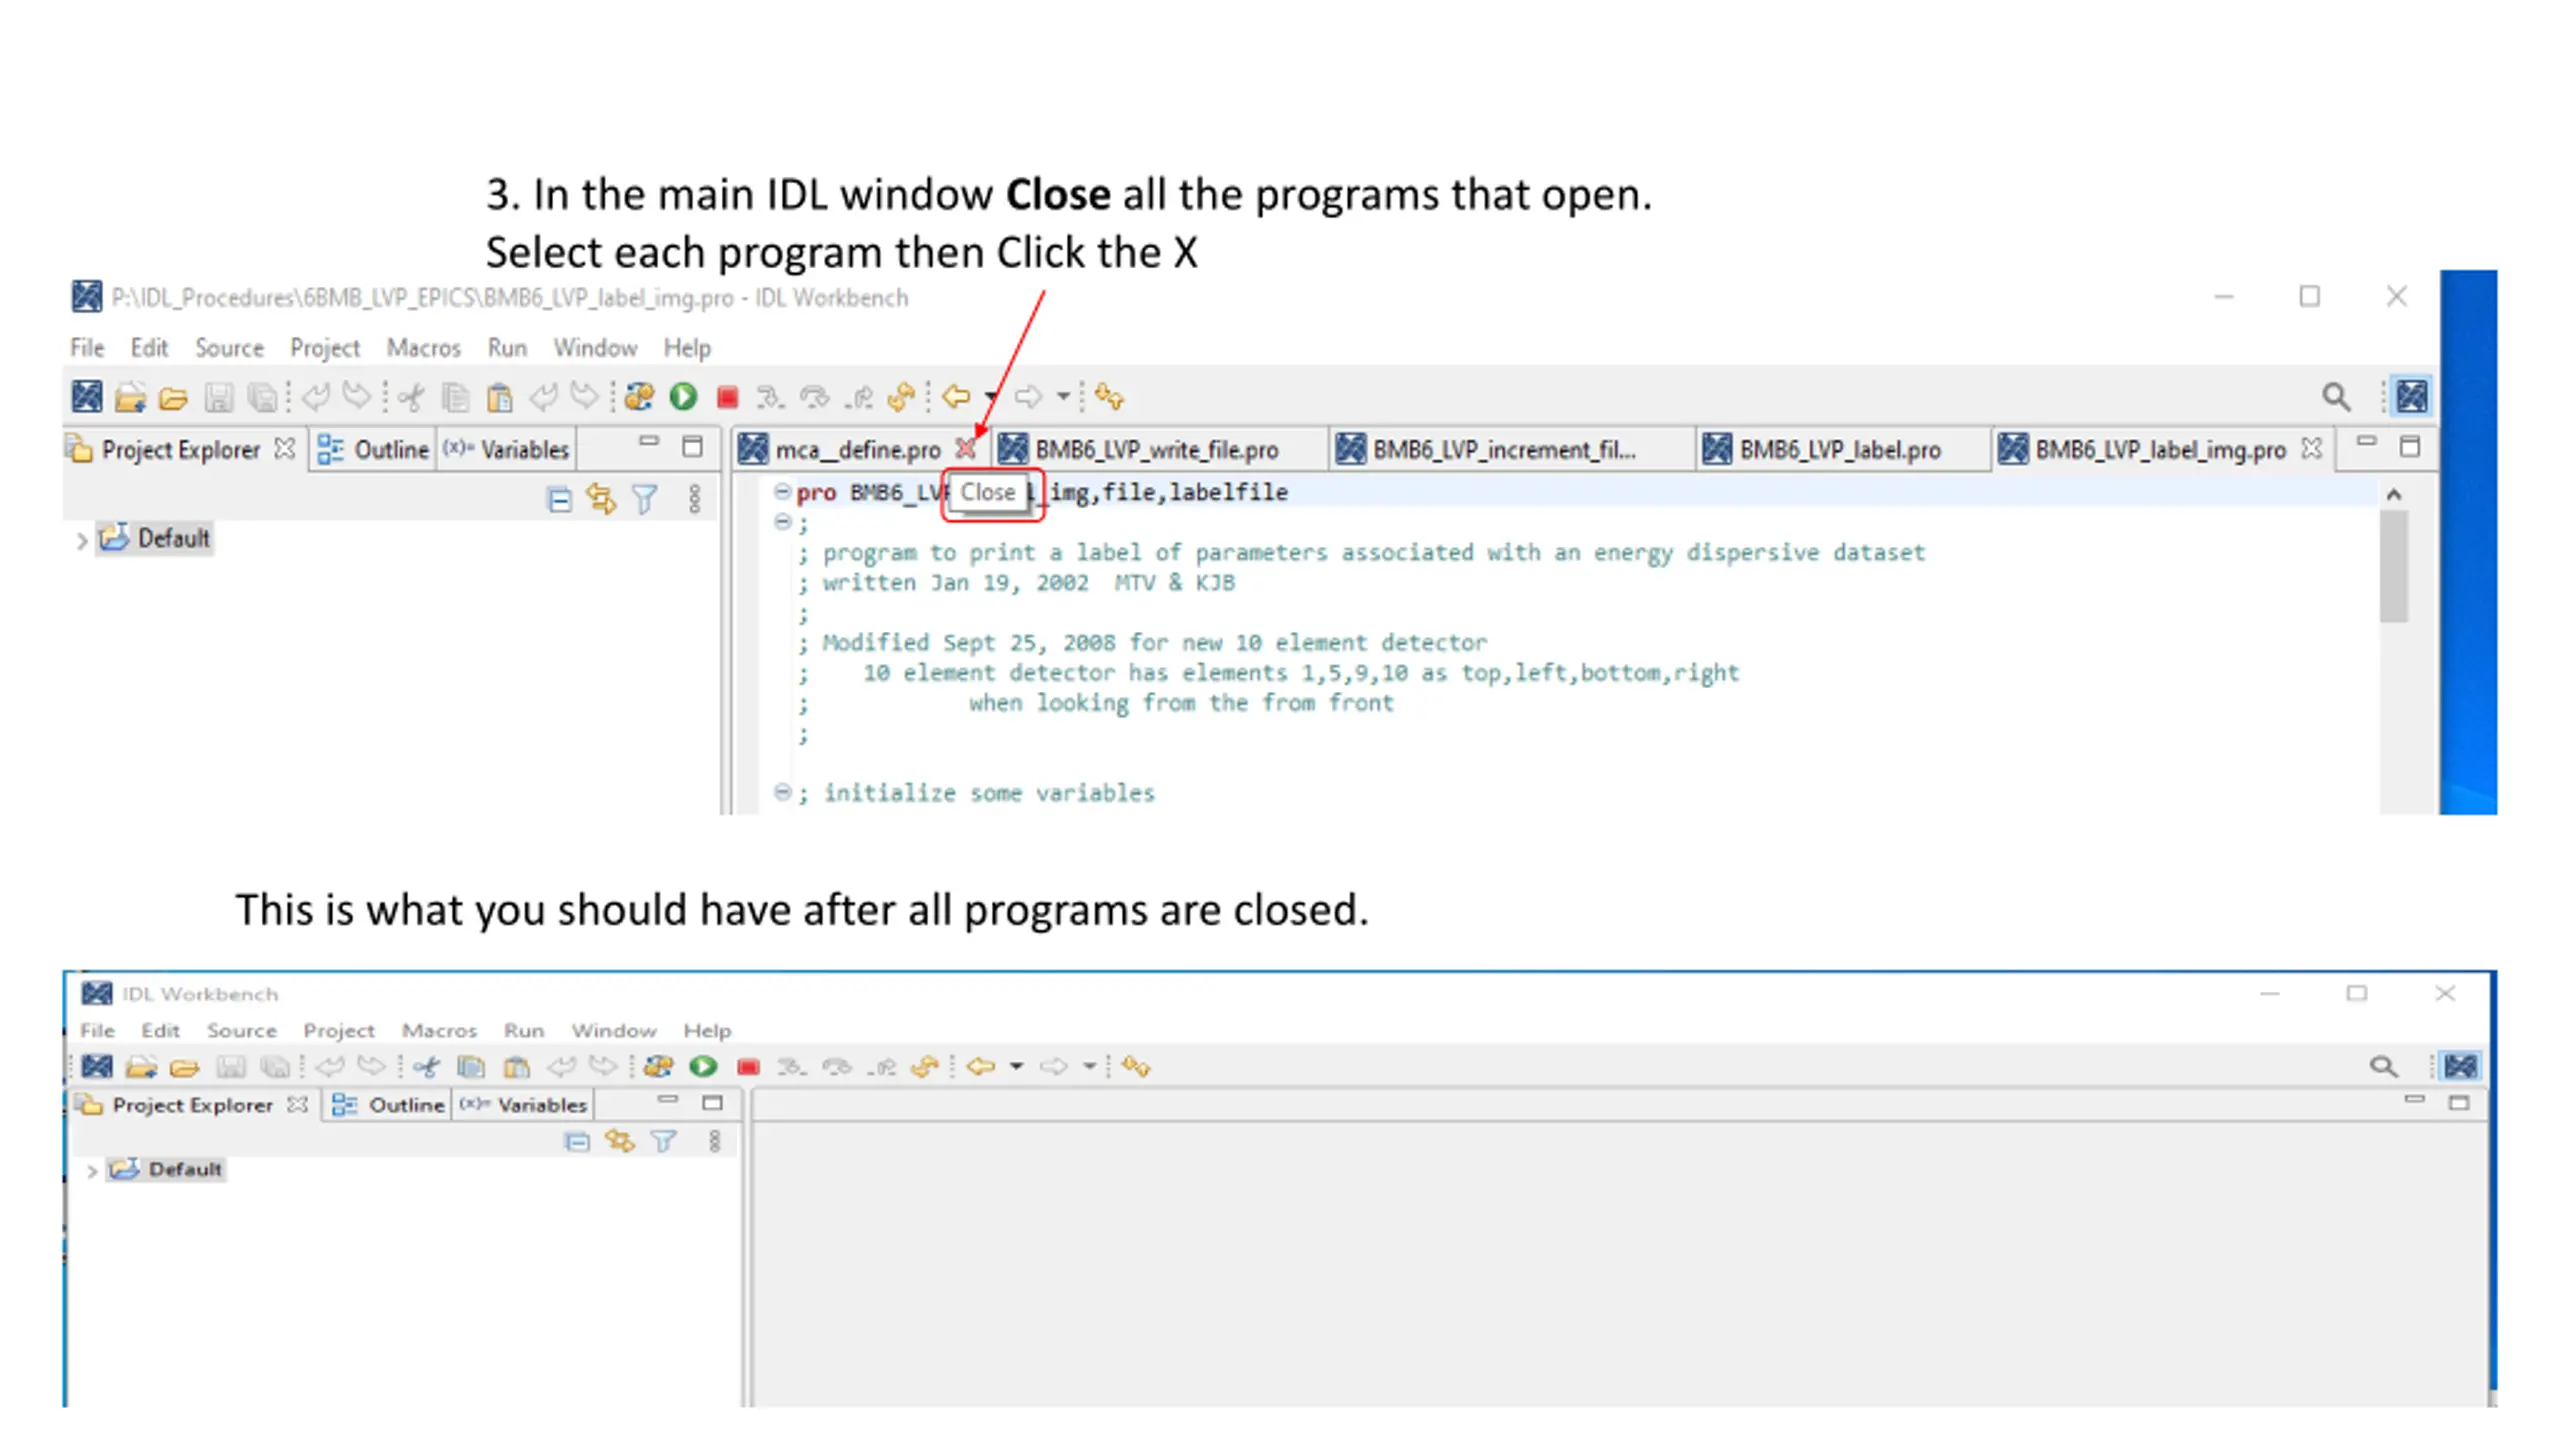The height and width of the screenshot is (1440, 2560).
Task: Click Back arrow in window with .pro tabs
Action: tap(957, 397)
